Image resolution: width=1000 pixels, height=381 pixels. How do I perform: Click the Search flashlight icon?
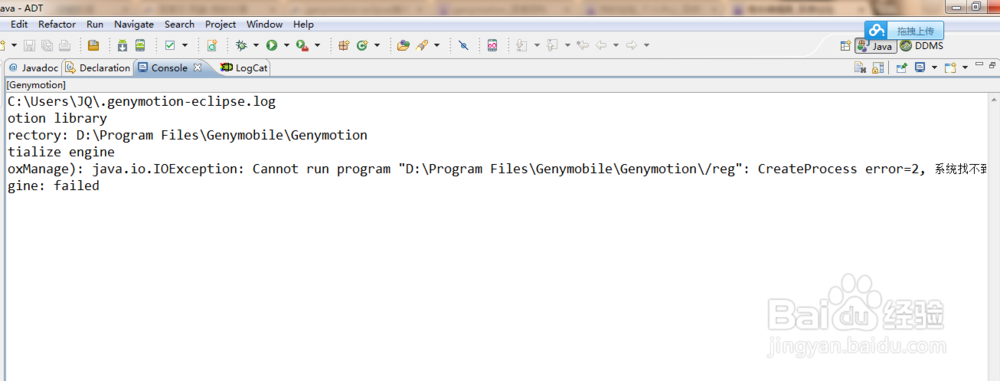(x=422, y=45)
